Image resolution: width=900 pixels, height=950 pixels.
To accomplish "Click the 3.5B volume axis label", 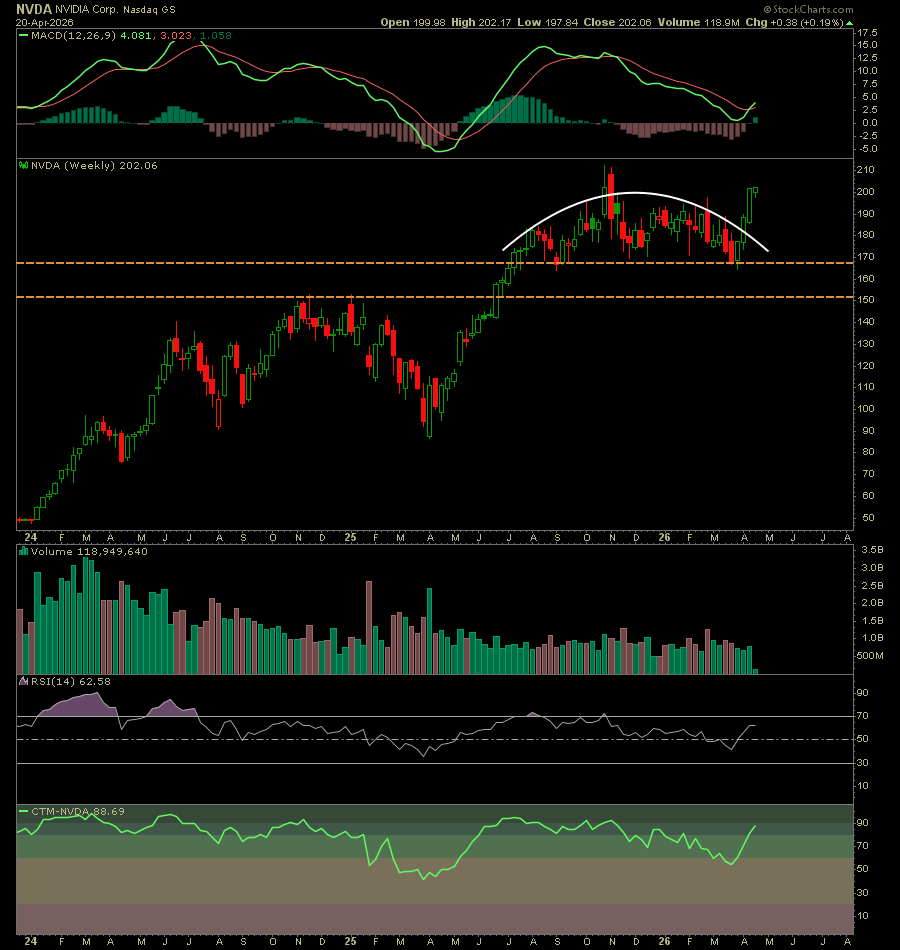I will pyautogui.click(x=872, y=550).
